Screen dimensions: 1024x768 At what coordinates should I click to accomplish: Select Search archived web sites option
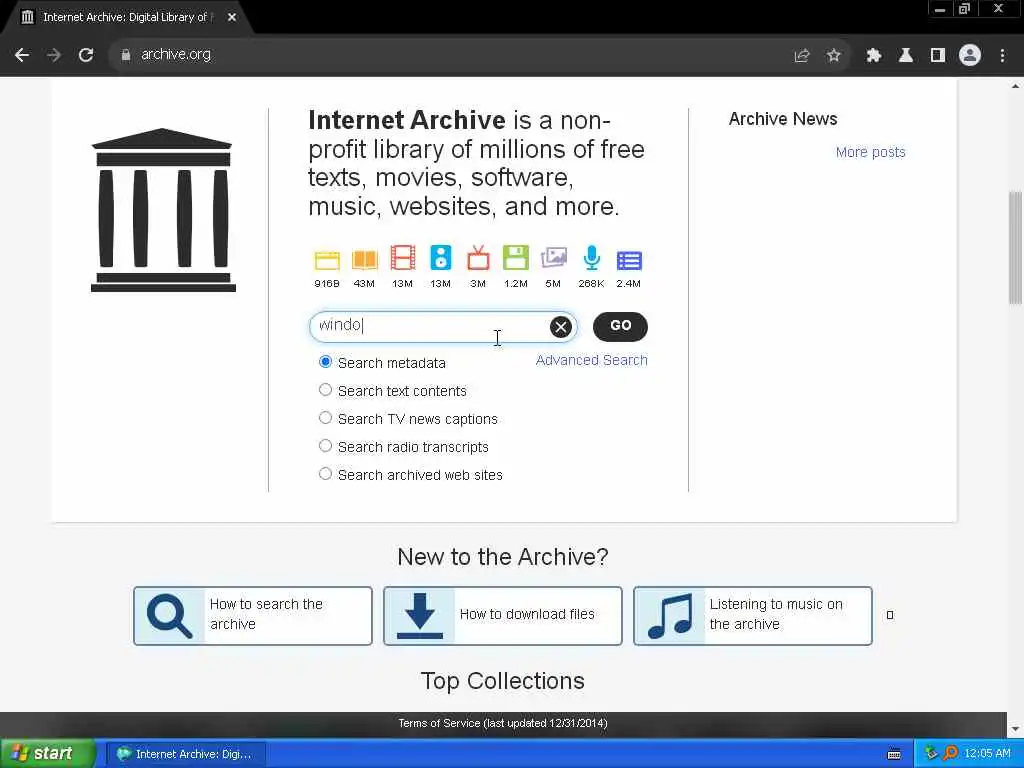coord(325,473)
